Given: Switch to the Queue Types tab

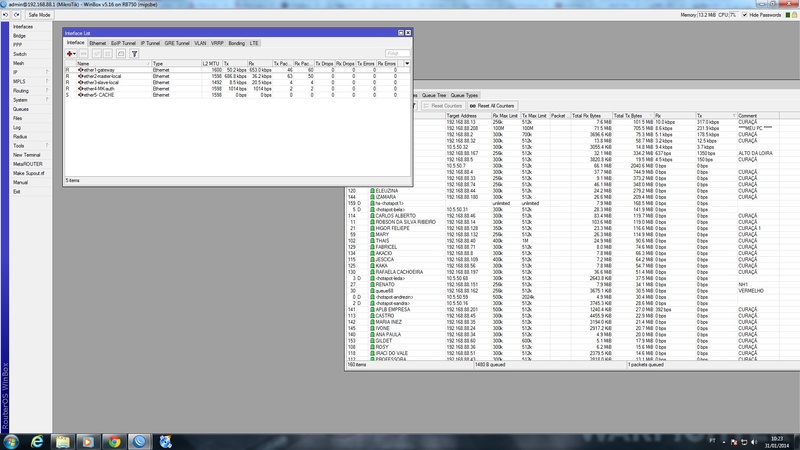Looking at the screenshot, I should pyautogui.click(x=466, y=95).
